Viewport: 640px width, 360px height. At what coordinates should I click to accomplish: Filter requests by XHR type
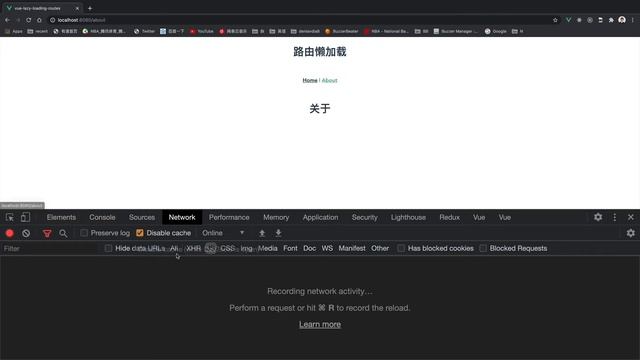click(193, 248)
